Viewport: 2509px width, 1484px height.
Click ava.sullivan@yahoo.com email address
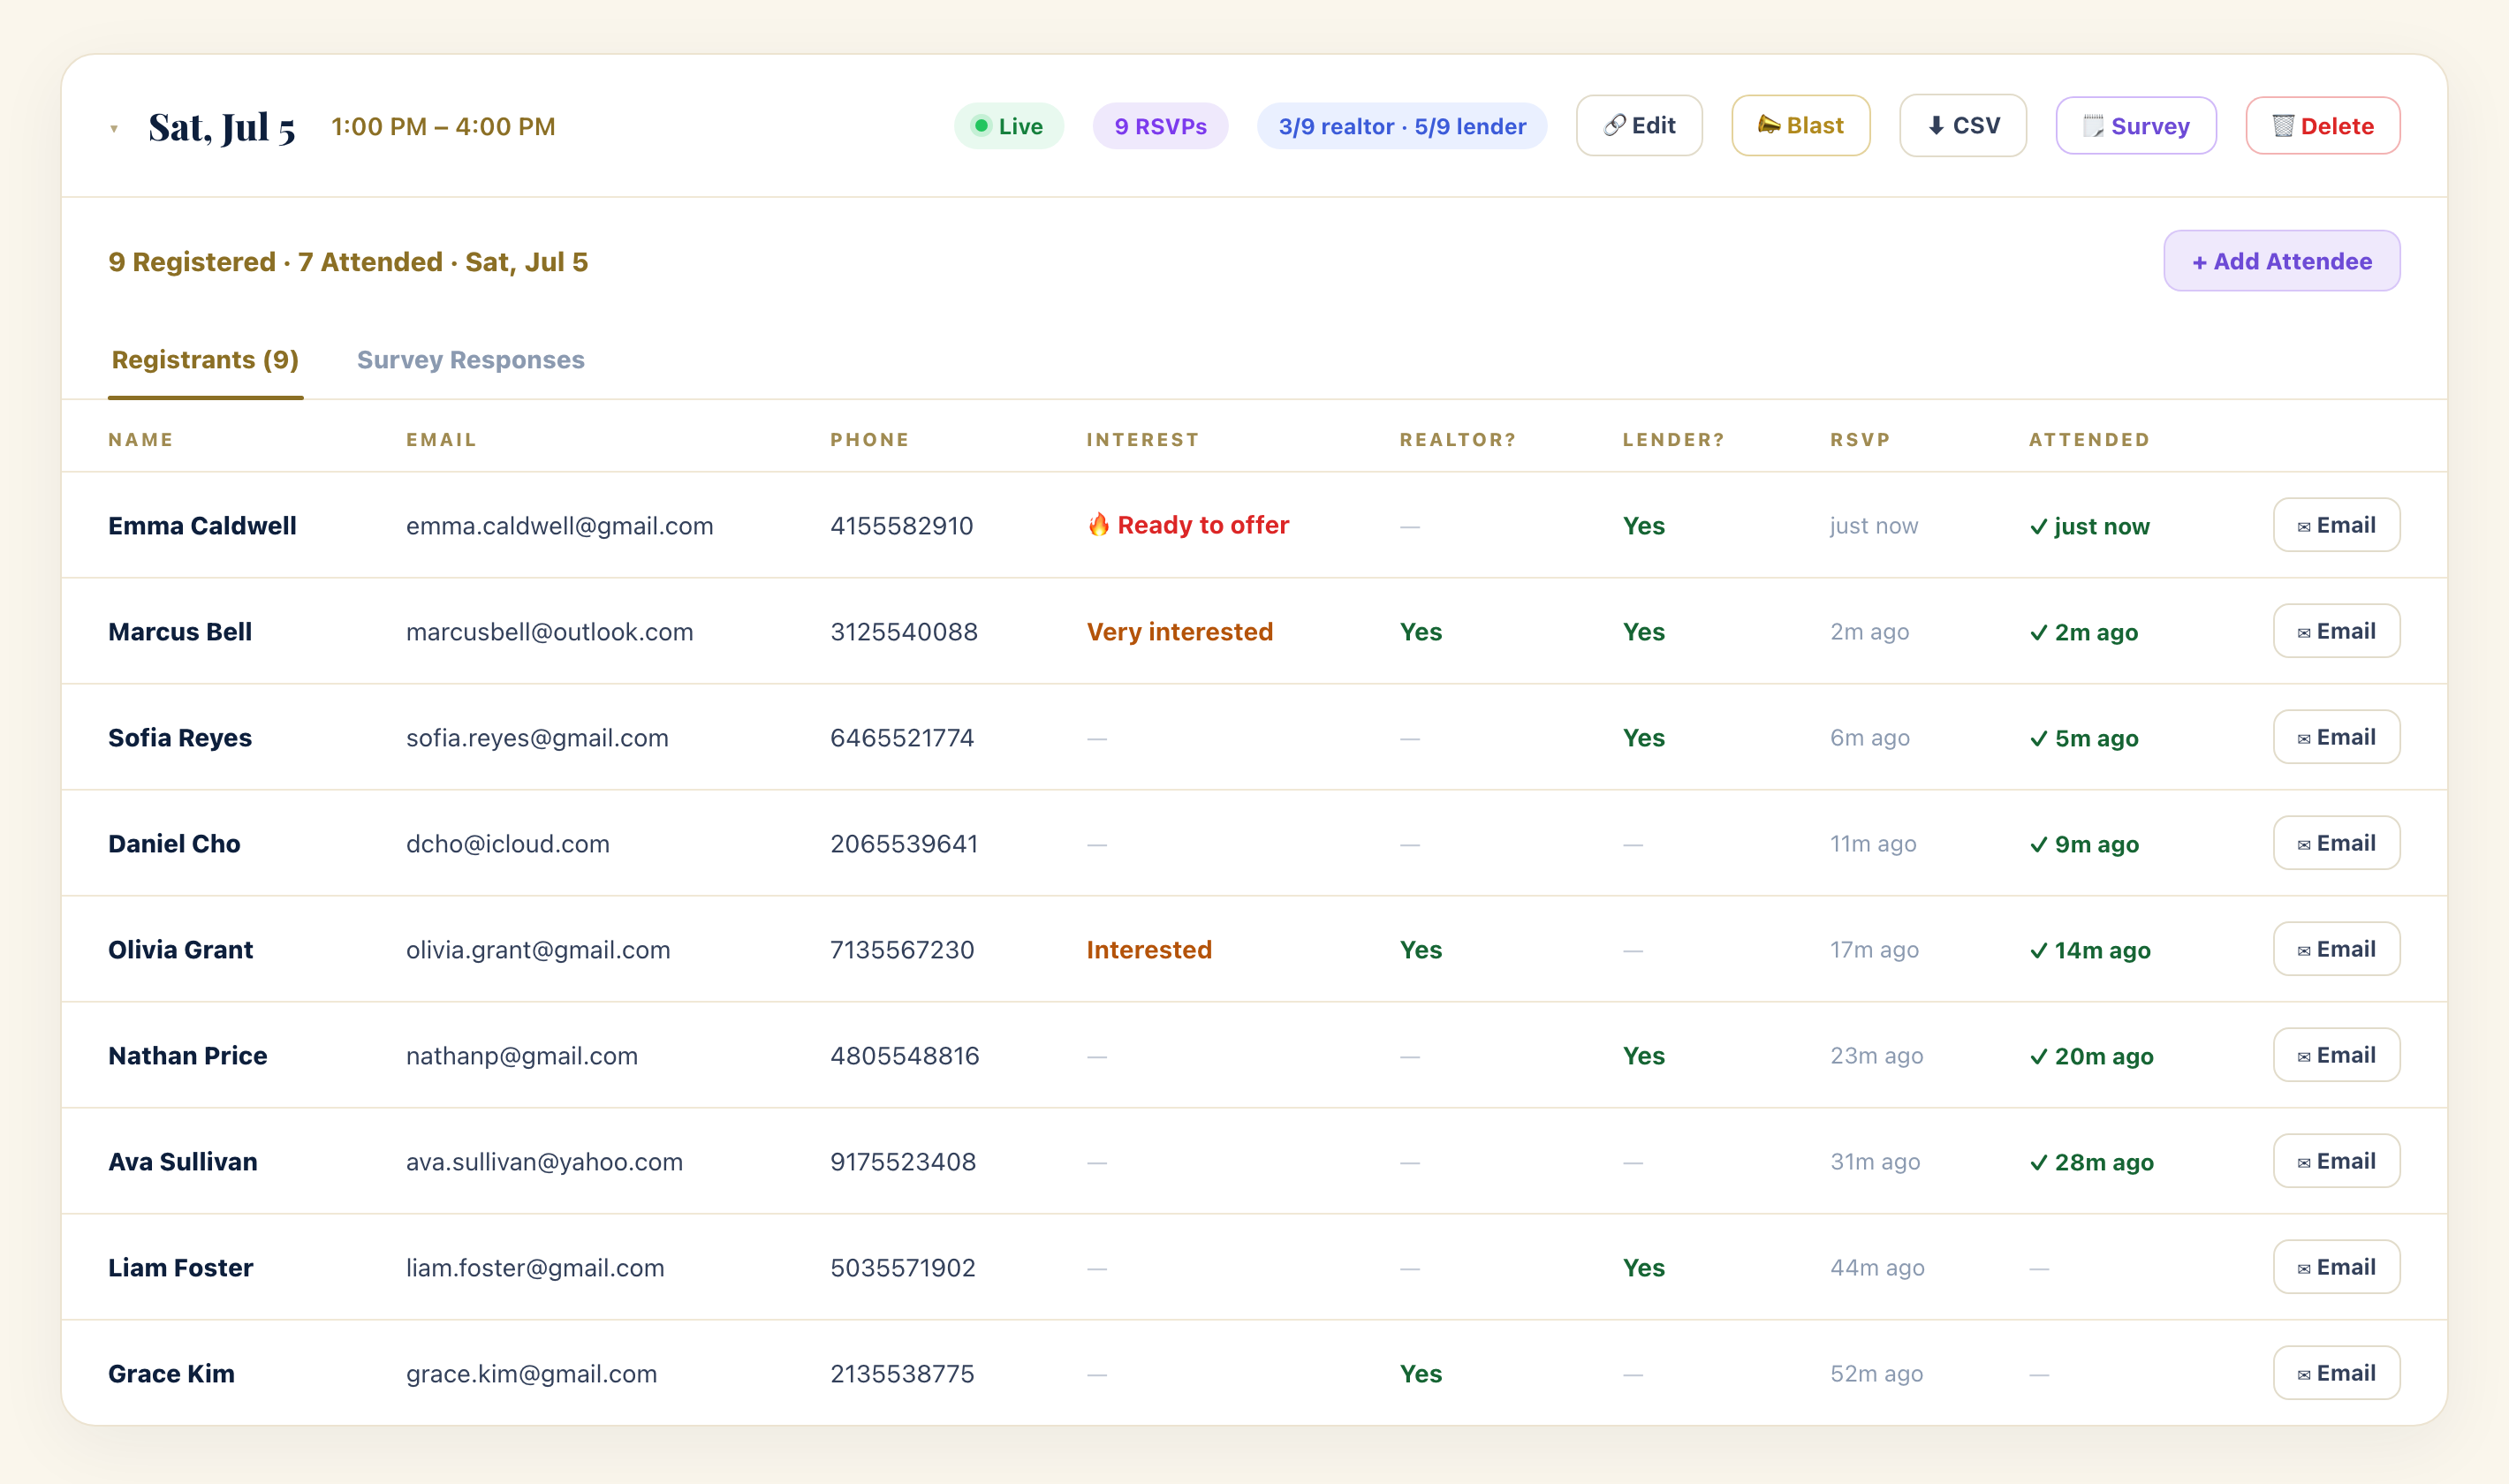click(x=544, y=1162)
